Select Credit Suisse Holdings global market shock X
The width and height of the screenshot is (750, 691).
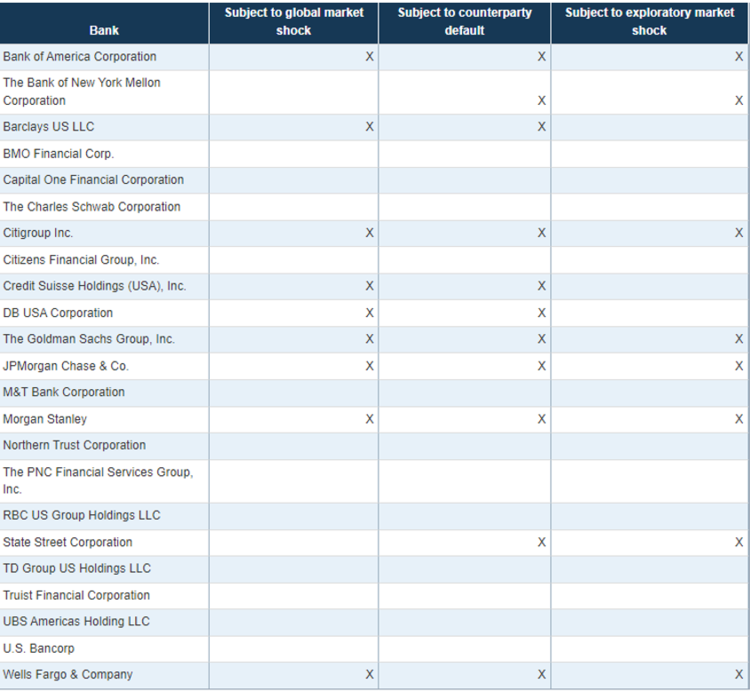tap(370, 286)
